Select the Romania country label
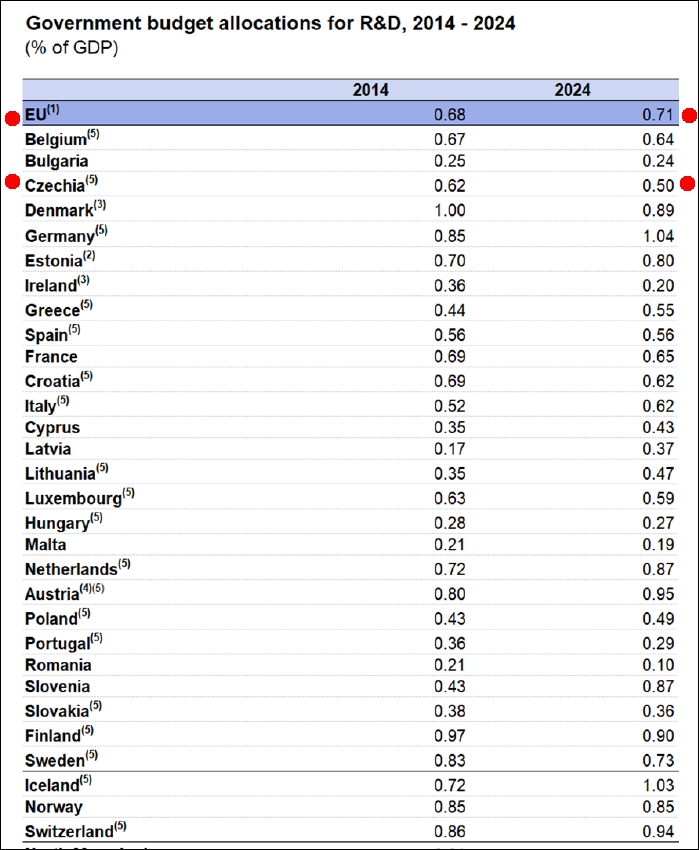The width and height of the screenshot is (699, 850). coord(58,665)
